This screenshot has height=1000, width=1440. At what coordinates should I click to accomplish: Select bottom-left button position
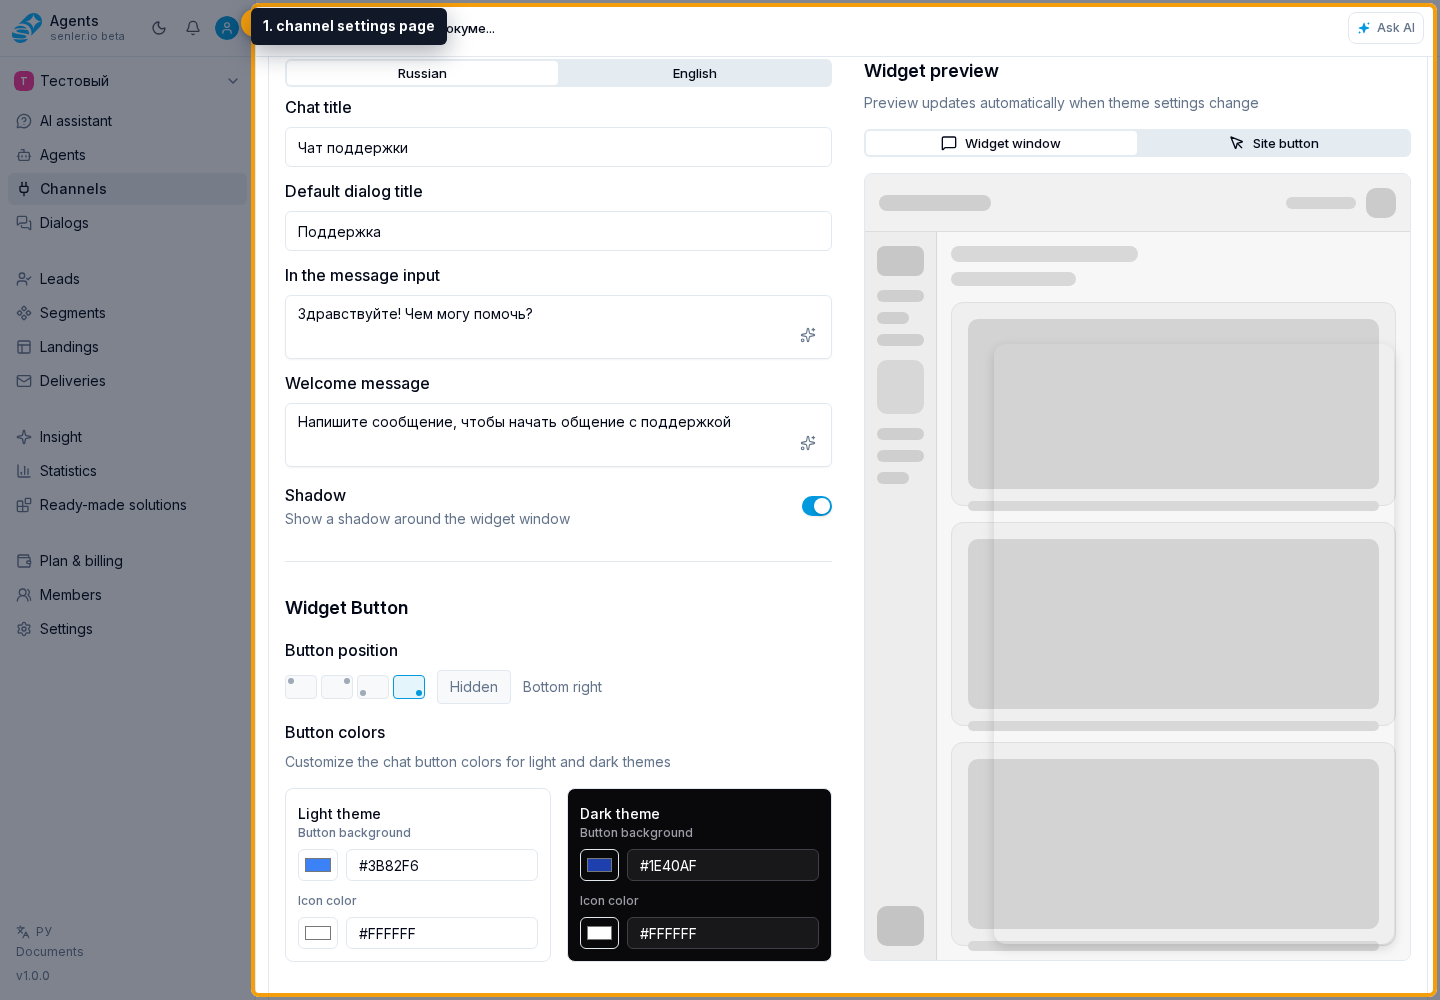[373, 687]
